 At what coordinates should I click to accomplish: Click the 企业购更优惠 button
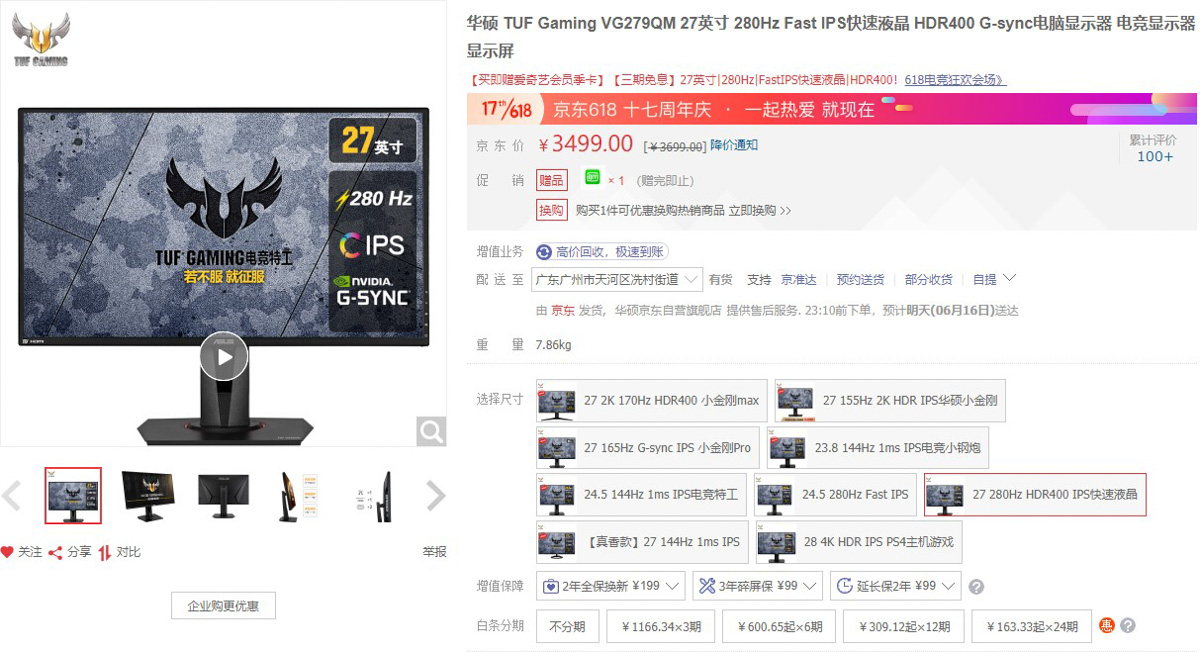pyautogui.click(x=224, y=606)
